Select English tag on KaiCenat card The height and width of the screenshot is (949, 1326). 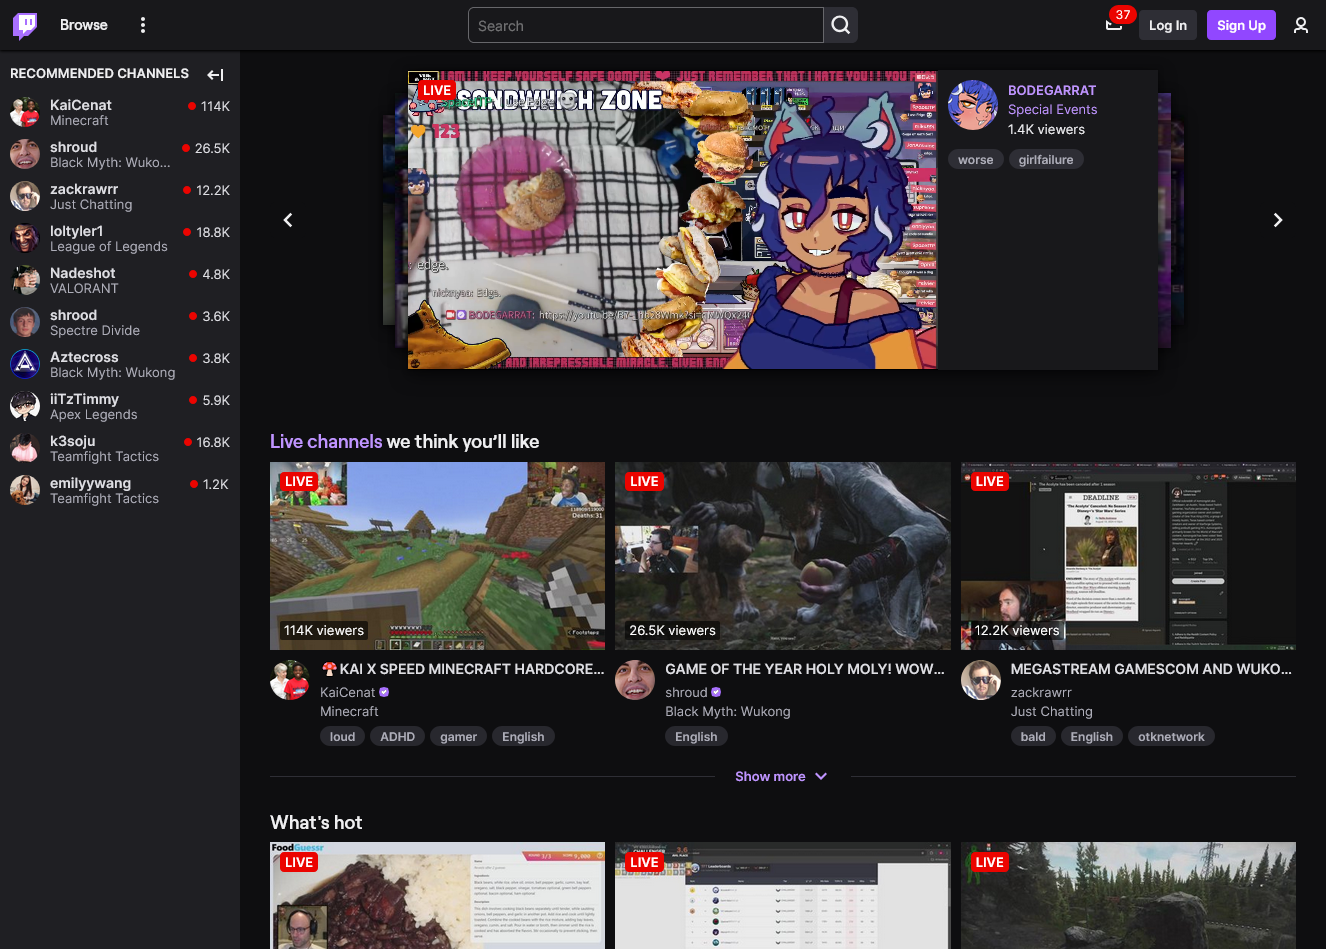coord(523,737)
